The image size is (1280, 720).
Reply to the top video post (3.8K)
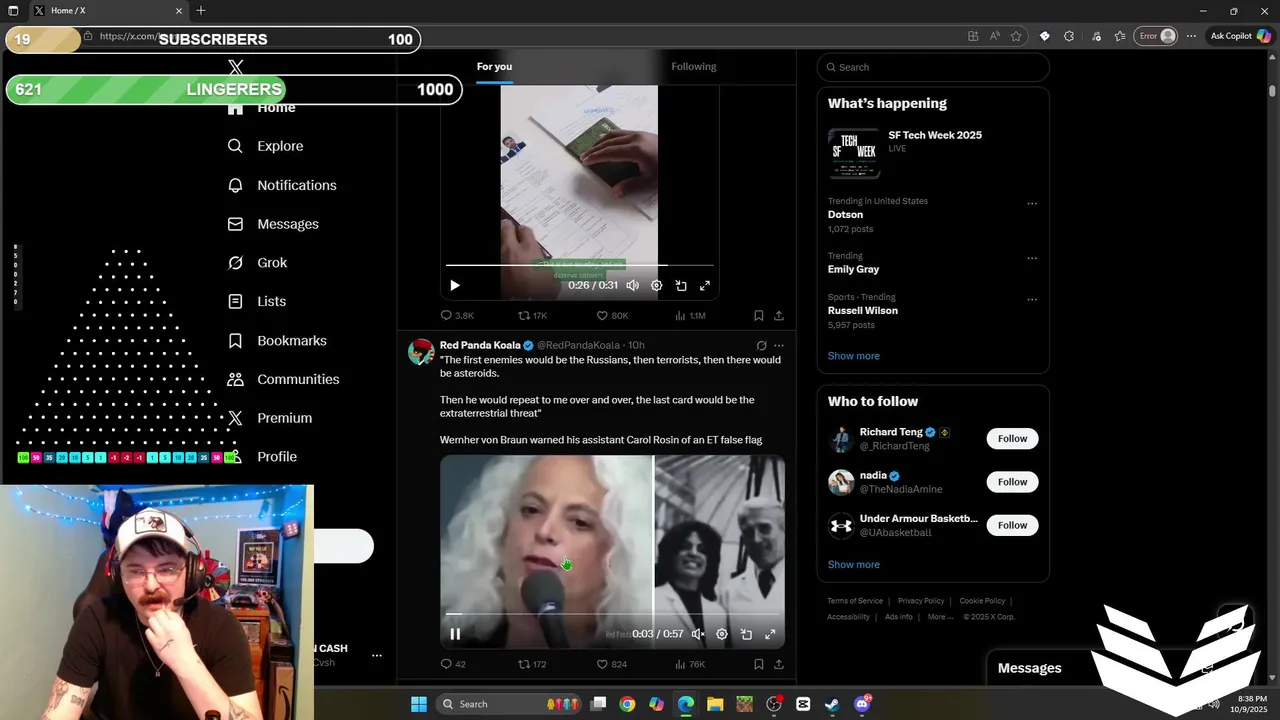coord(457,315)
